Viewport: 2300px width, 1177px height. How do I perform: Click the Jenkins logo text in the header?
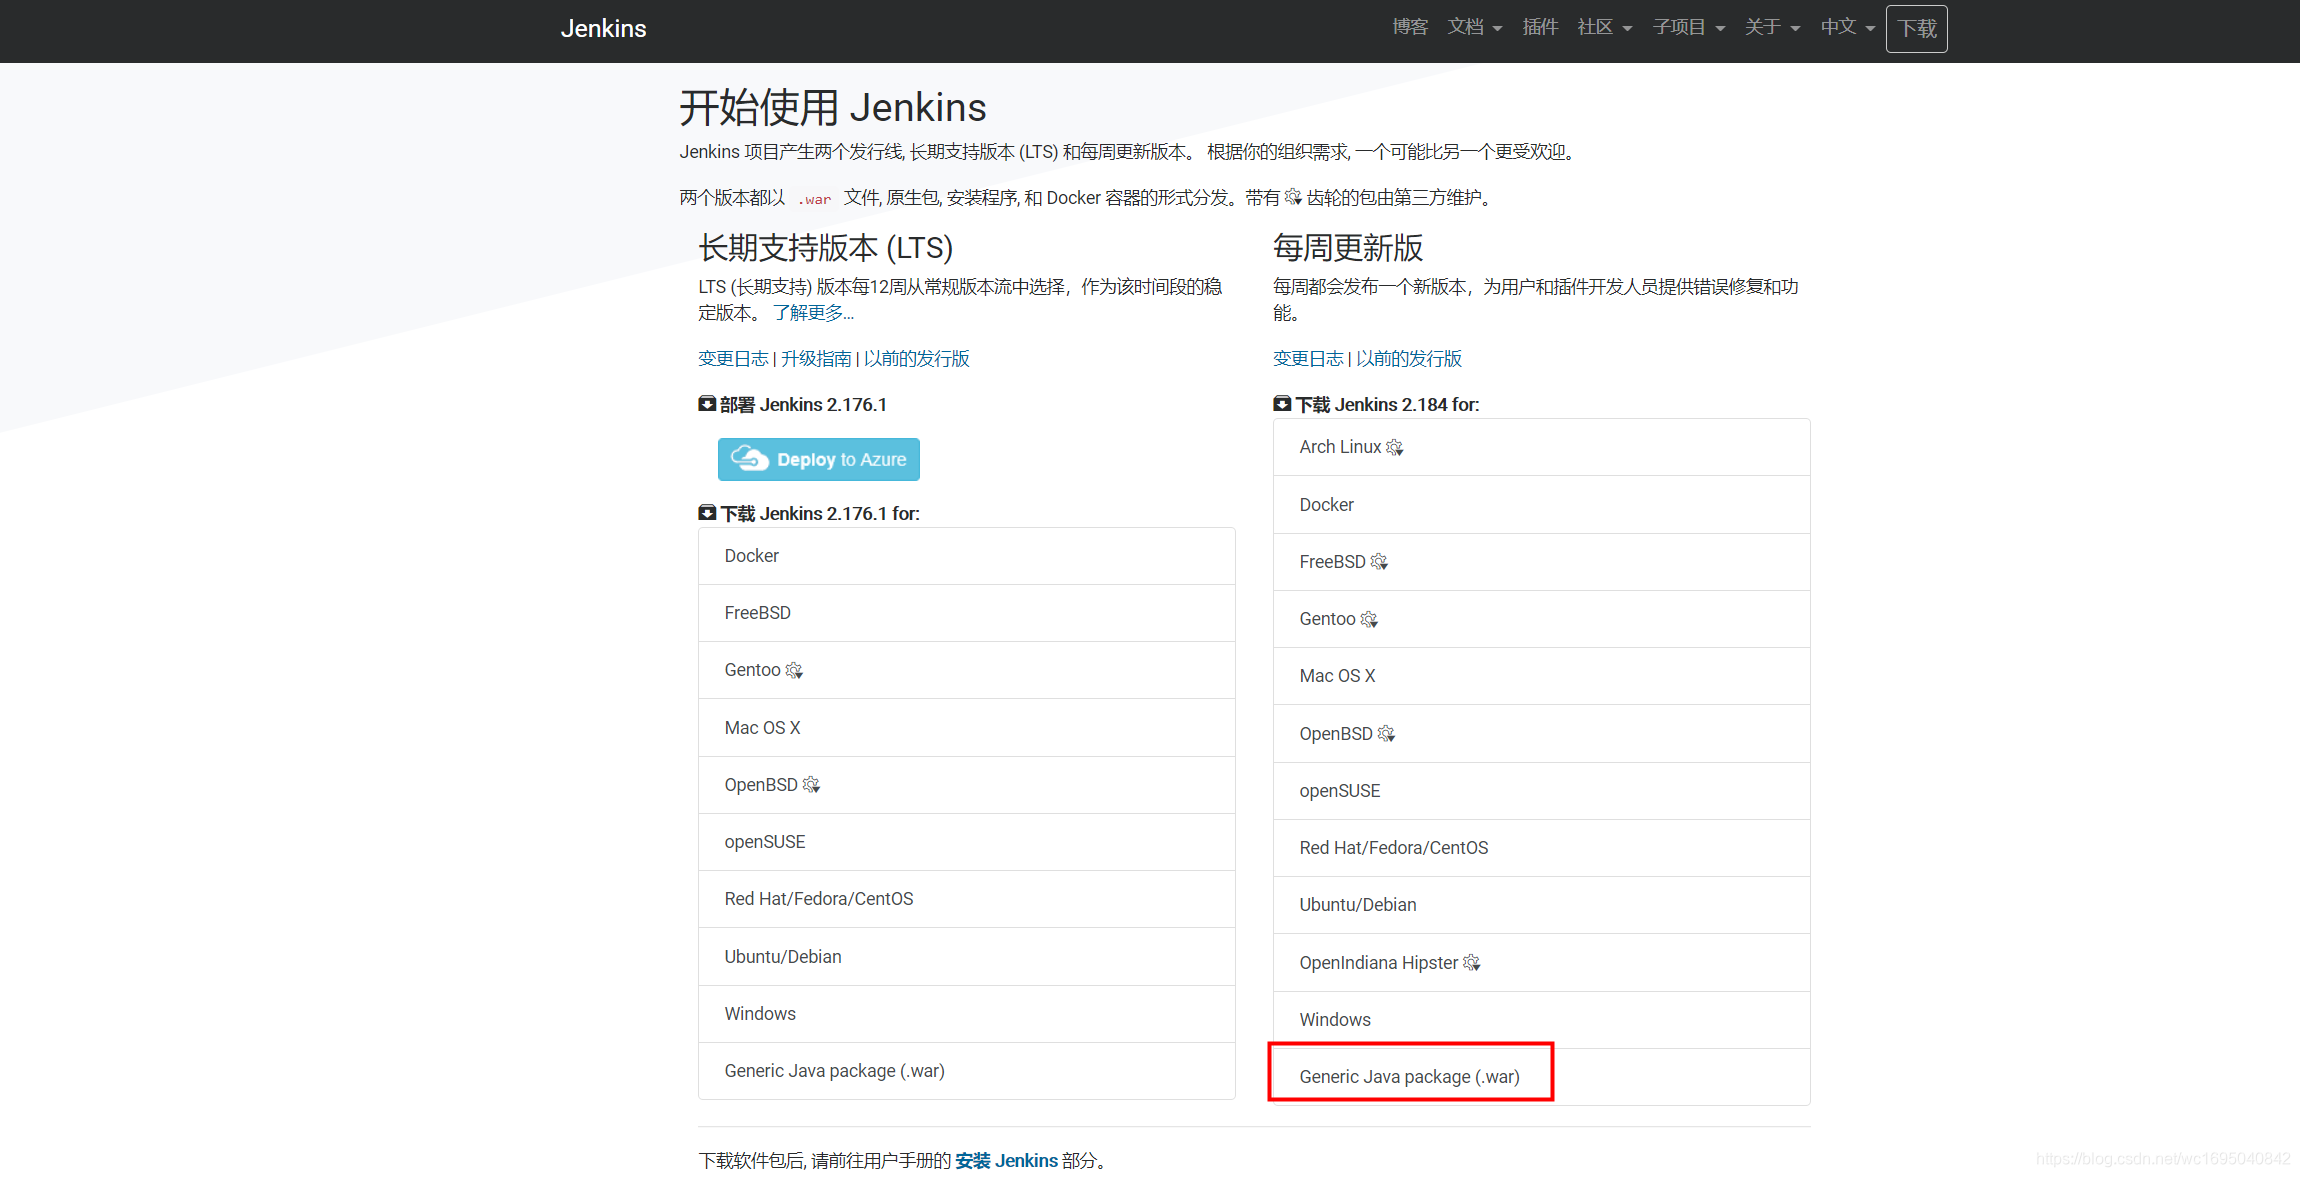pyautogui.click(x=603, y=28)
